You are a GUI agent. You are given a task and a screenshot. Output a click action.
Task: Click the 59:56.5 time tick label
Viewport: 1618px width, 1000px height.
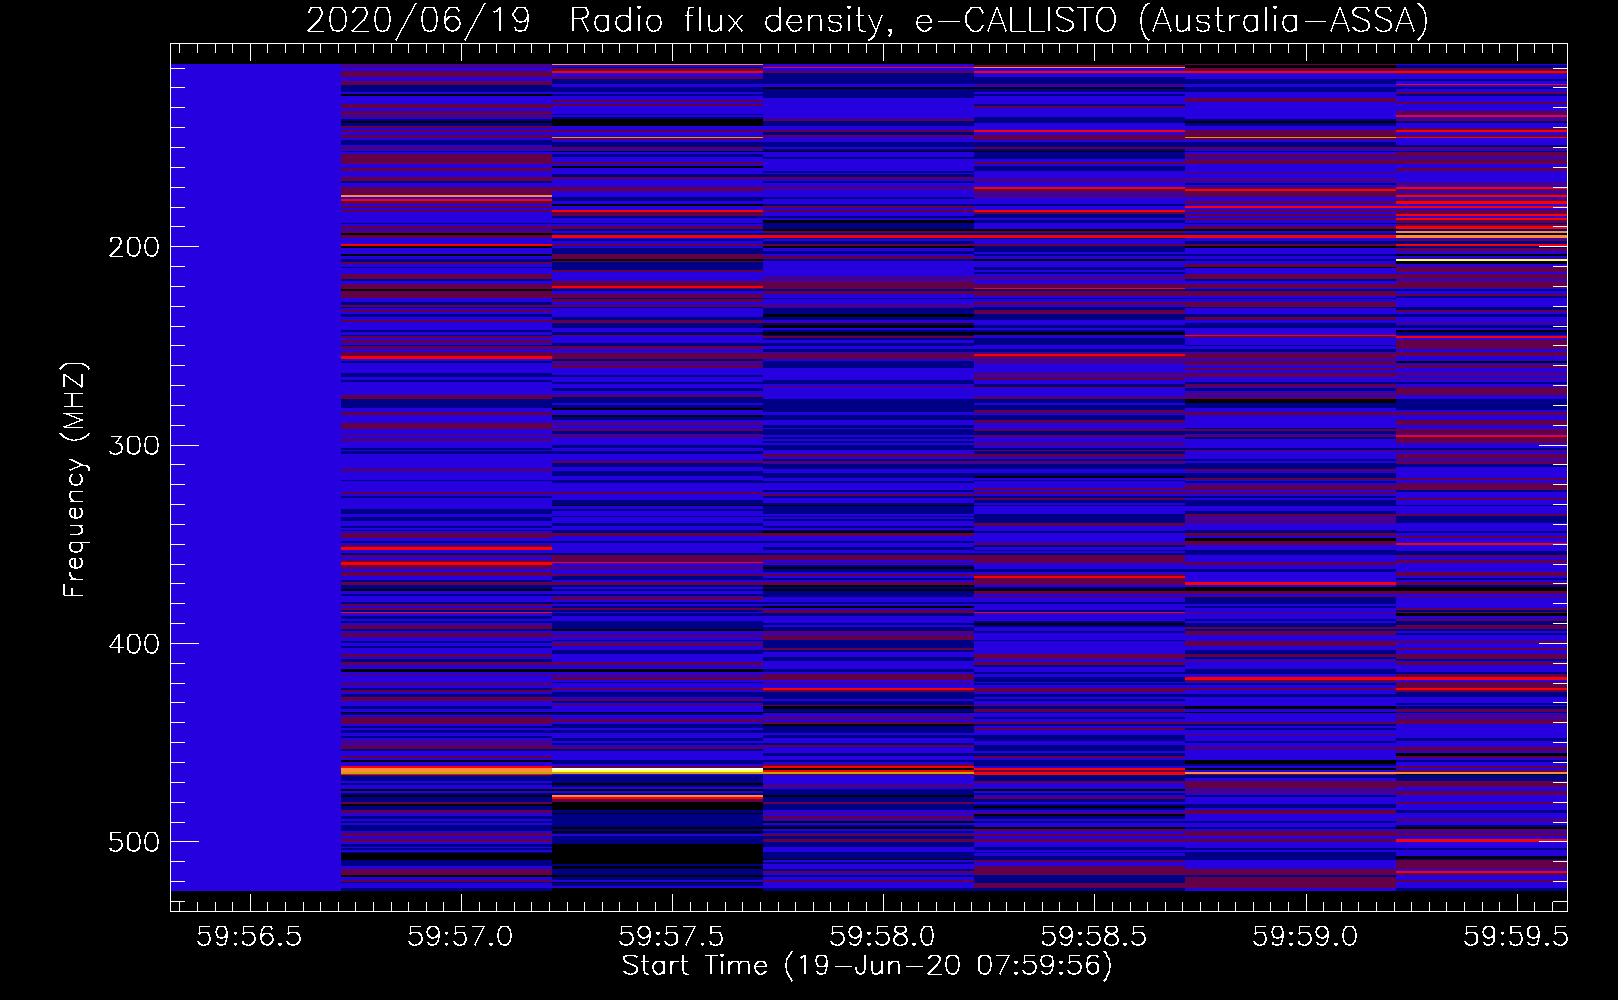coord(250,936)
